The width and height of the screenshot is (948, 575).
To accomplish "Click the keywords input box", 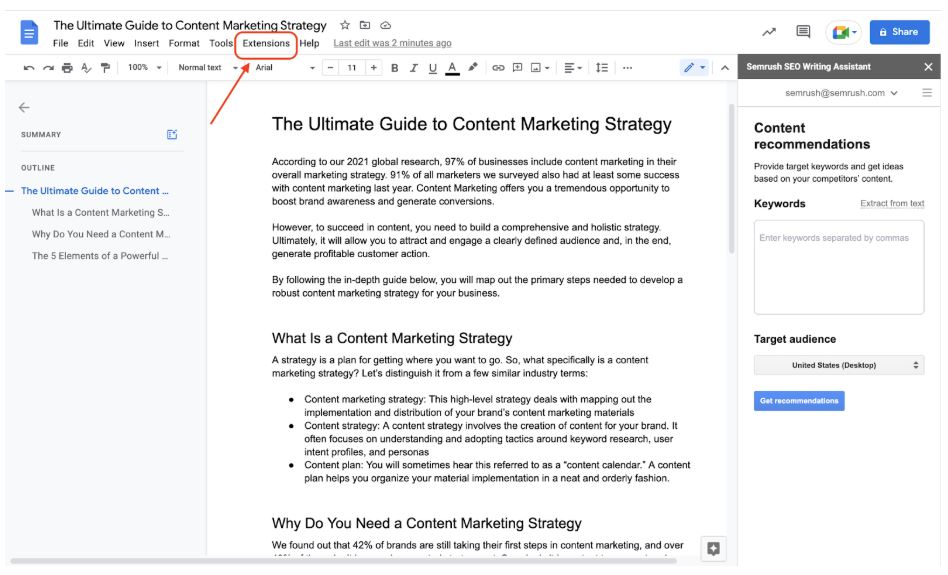I will click(839, 267).
